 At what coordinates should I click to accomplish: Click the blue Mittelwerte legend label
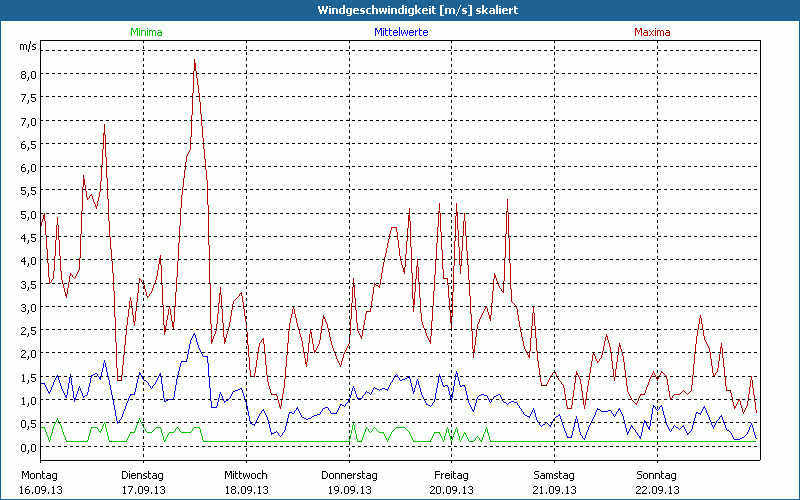pyautogui.click(x=400, y=32)
